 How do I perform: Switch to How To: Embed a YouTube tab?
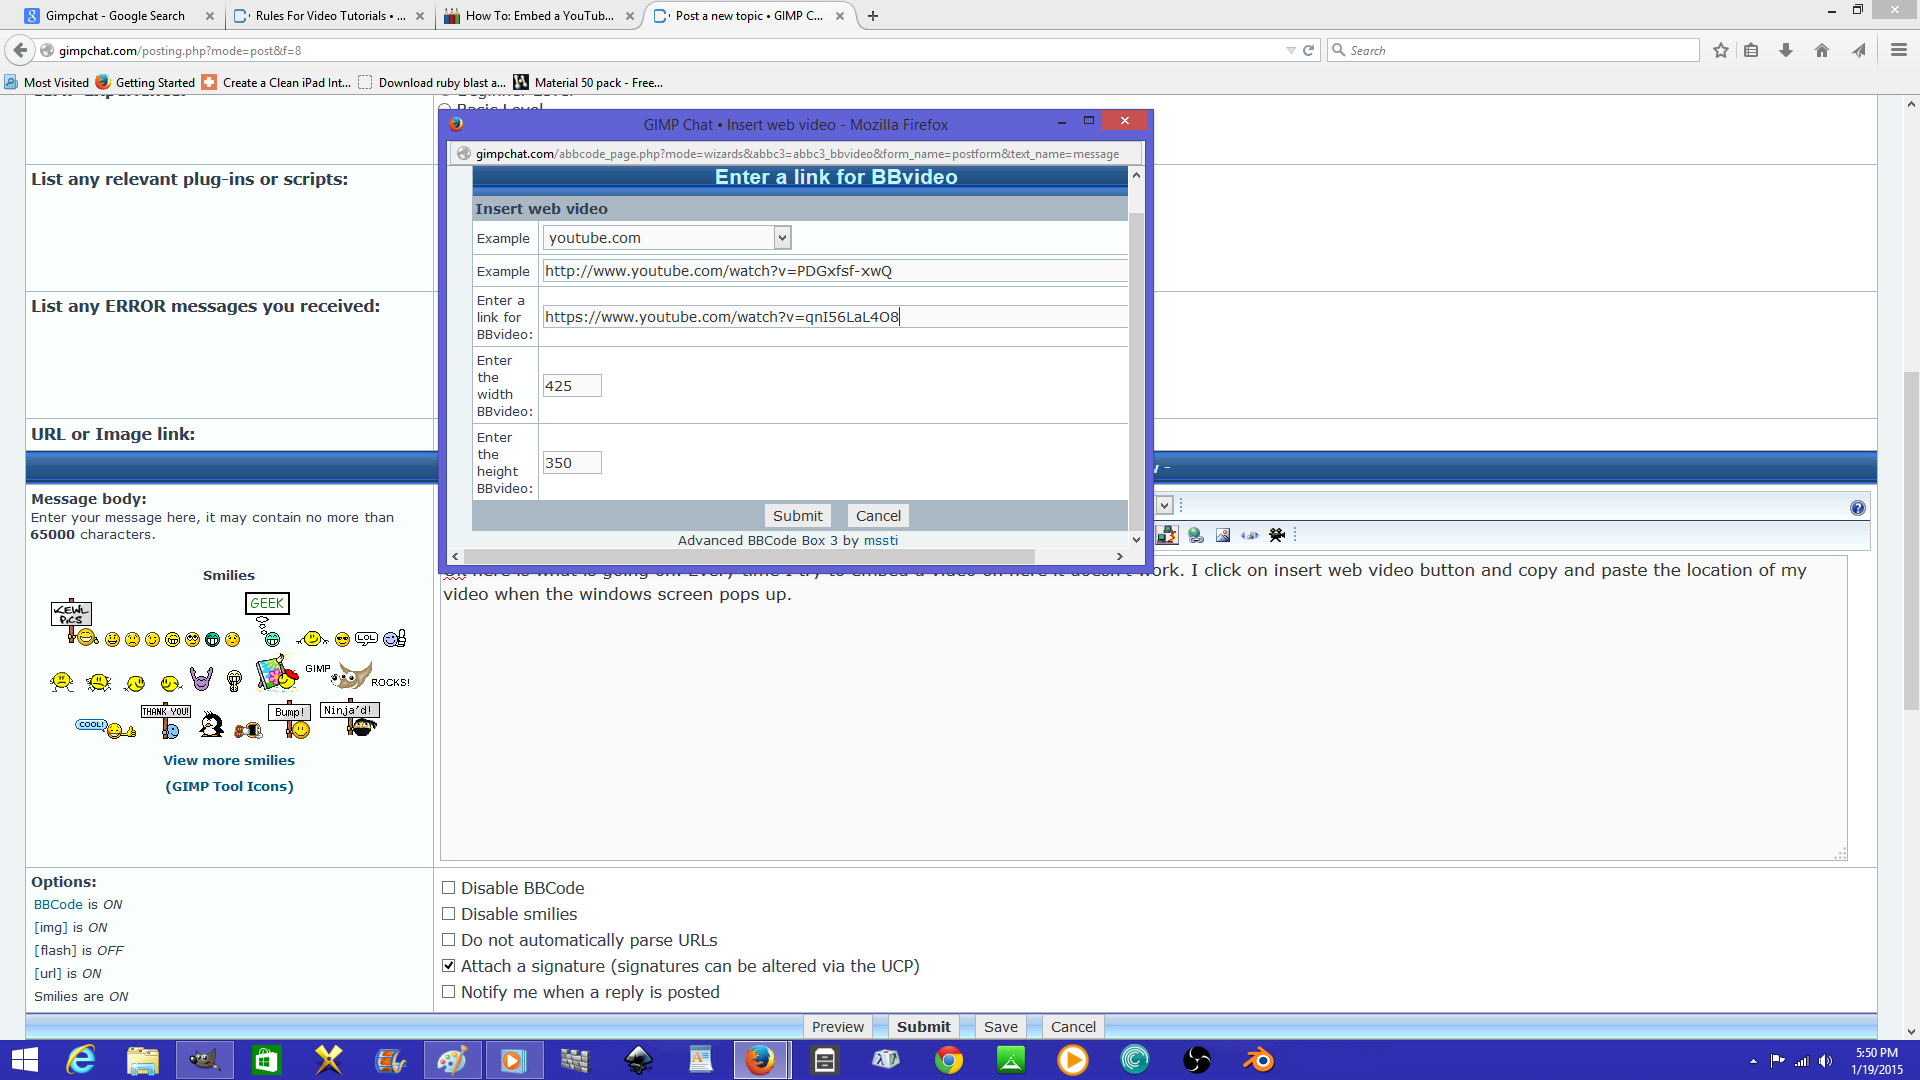538,16
